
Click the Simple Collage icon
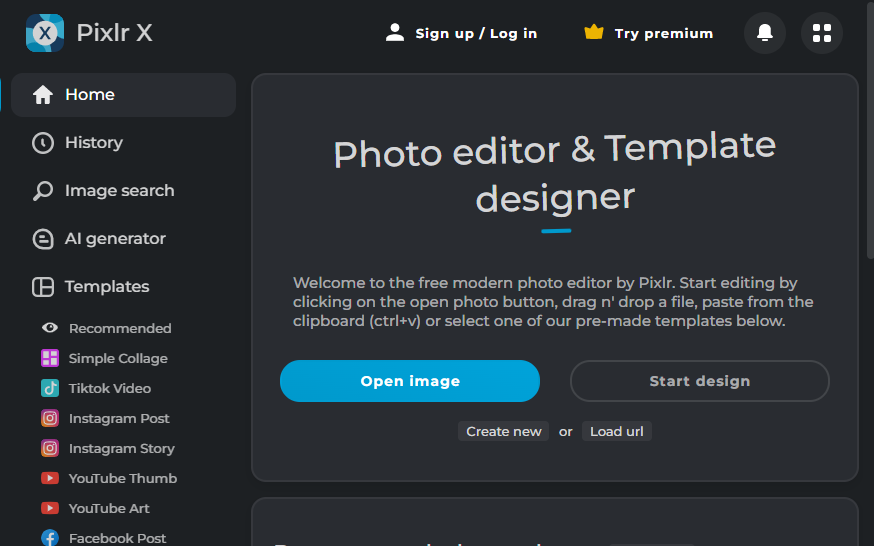tap(50, 358)
